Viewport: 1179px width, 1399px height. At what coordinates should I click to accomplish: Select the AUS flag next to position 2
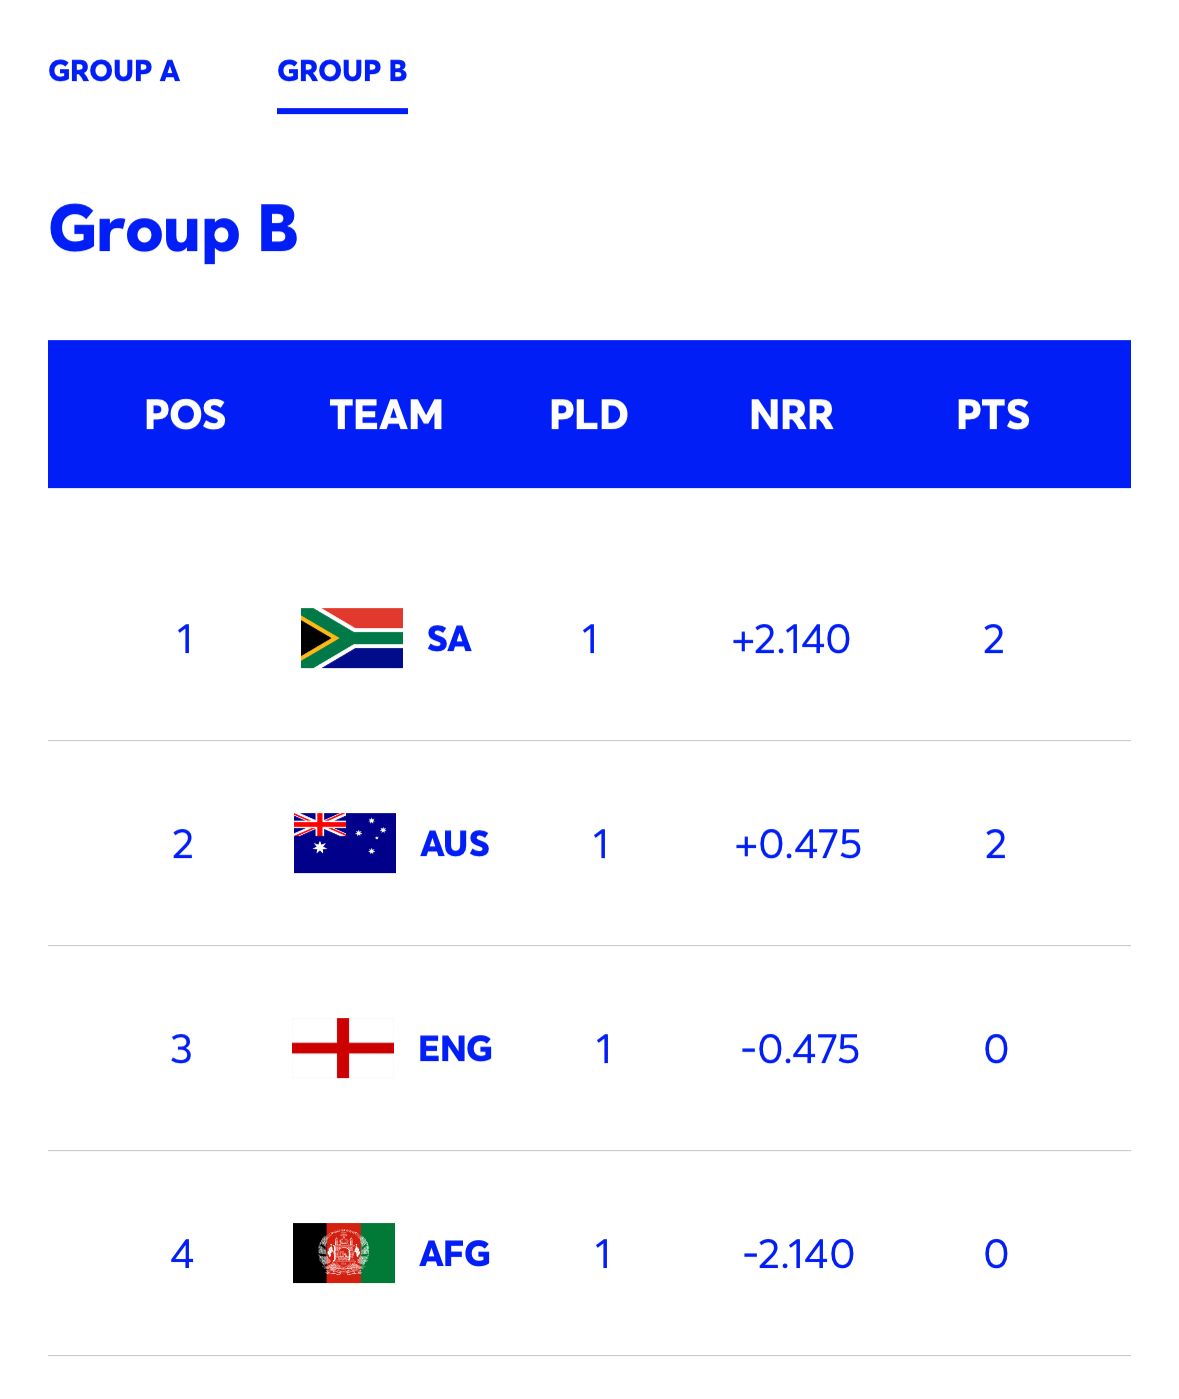point(345,843)
